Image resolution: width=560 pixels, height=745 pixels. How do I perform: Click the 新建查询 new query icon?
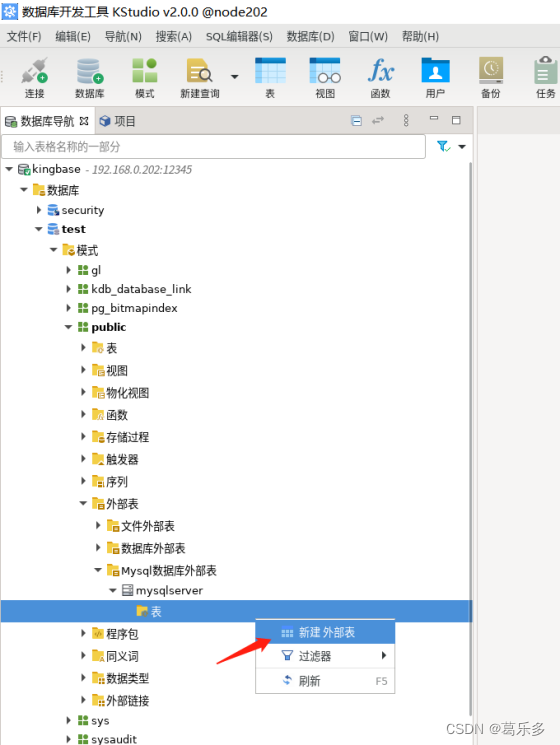(199, 78)
